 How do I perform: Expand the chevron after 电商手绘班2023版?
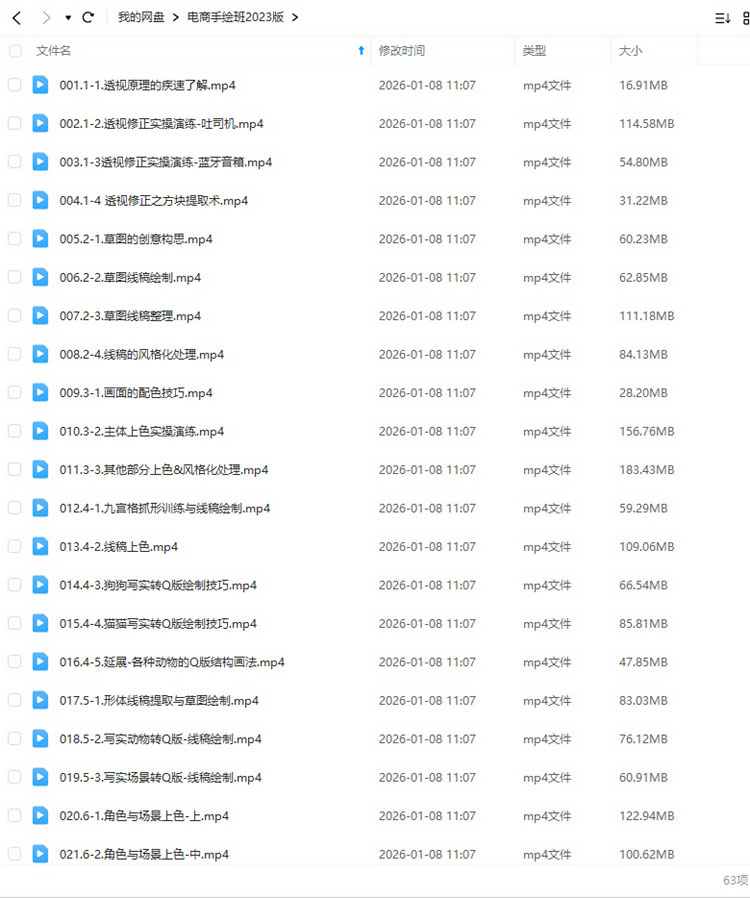click(x=295, y=18)
